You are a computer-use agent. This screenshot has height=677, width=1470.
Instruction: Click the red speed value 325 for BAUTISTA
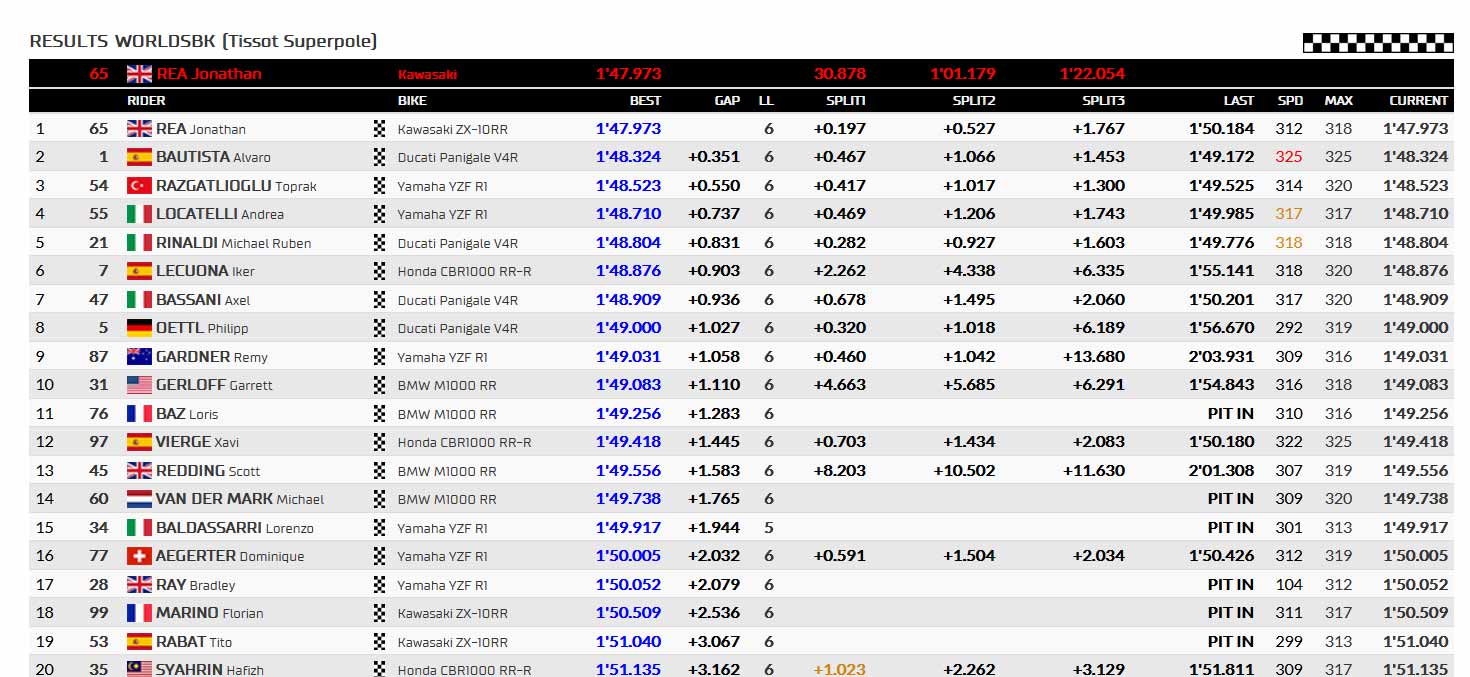tap(1289, 157)
